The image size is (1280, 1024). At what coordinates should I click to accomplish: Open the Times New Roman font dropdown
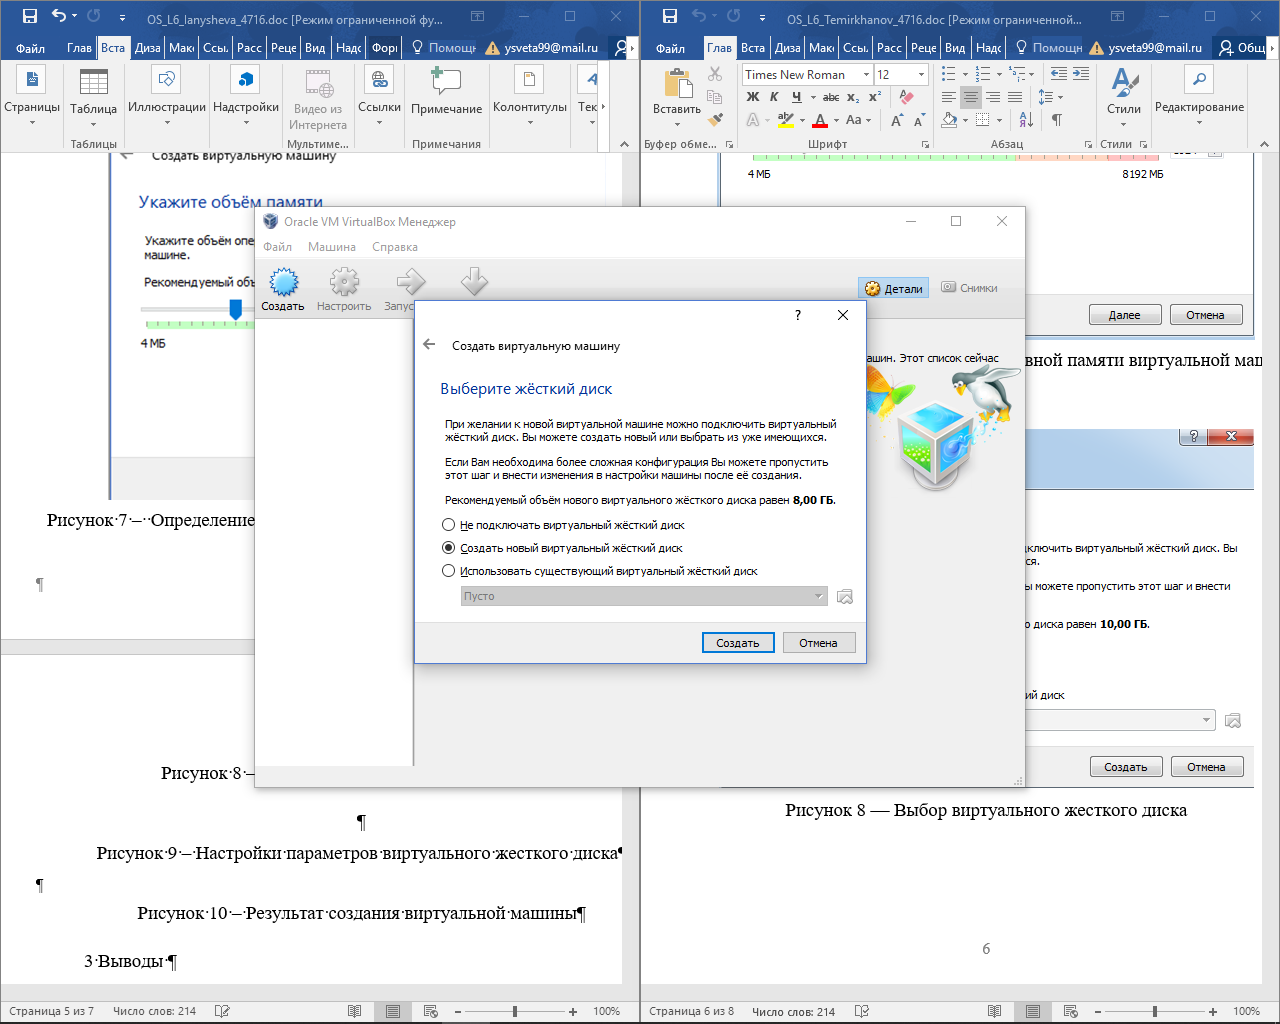coord(866,75)
